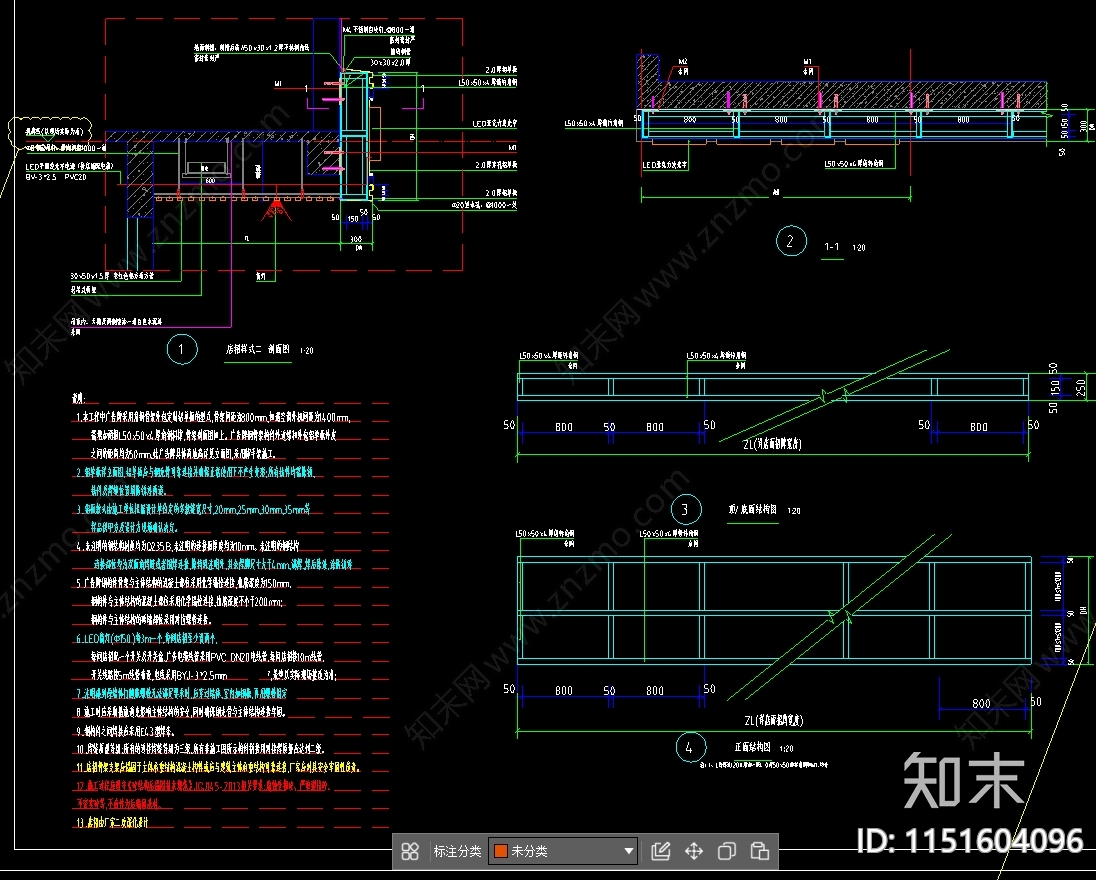Click detail bubble number 3
Screen dimensions: 1096x880
[x=685, y=510]
